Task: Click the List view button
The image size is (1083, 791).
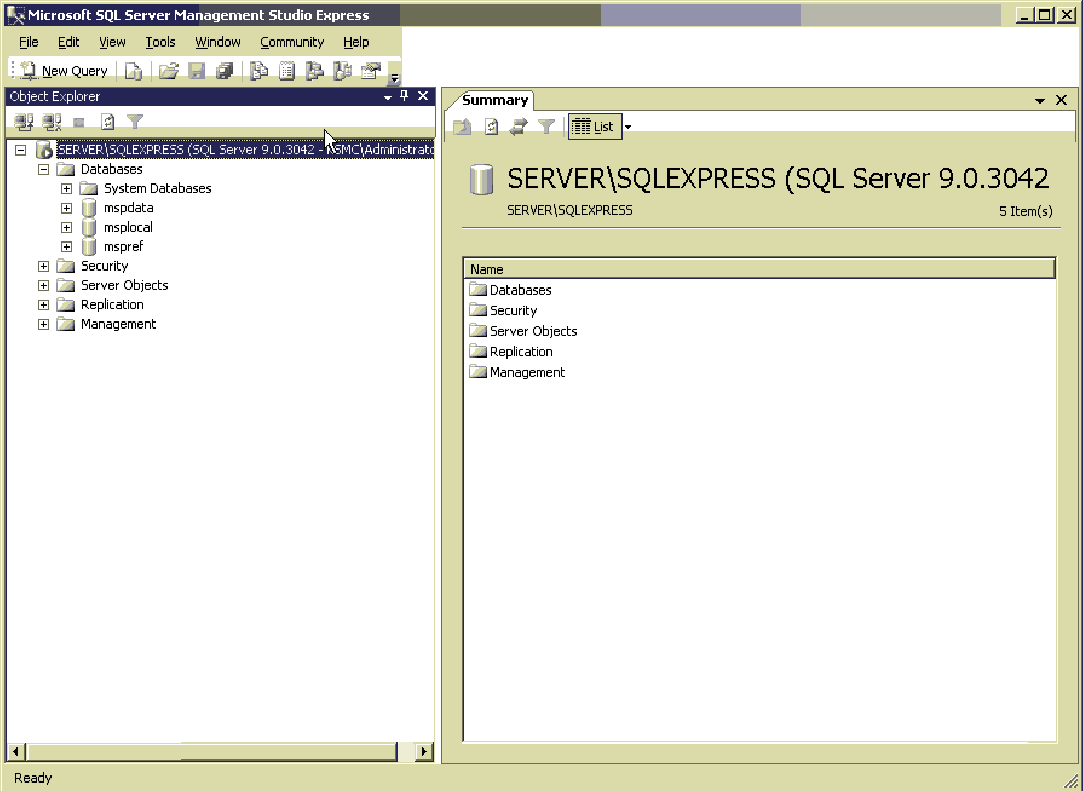Action: tap(595, 126)
